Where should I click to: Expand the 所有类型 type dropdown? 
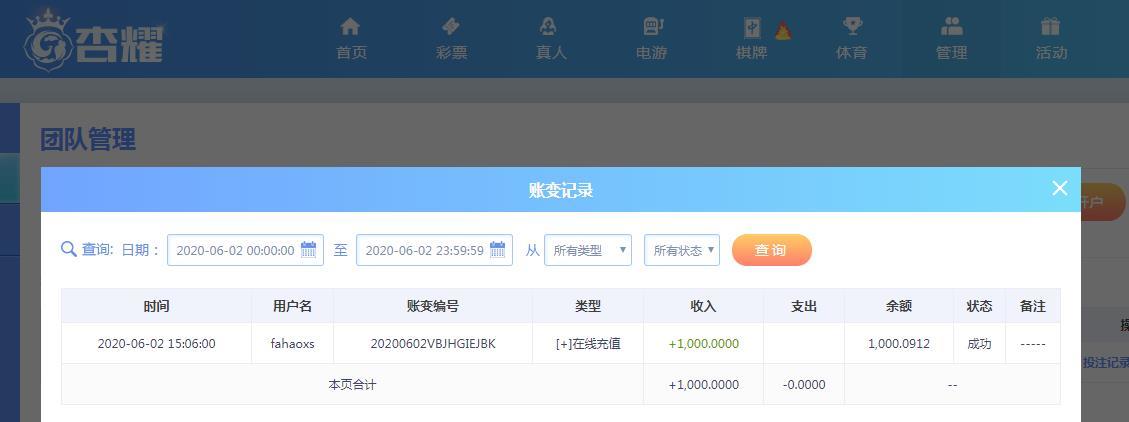click(588, 250)
